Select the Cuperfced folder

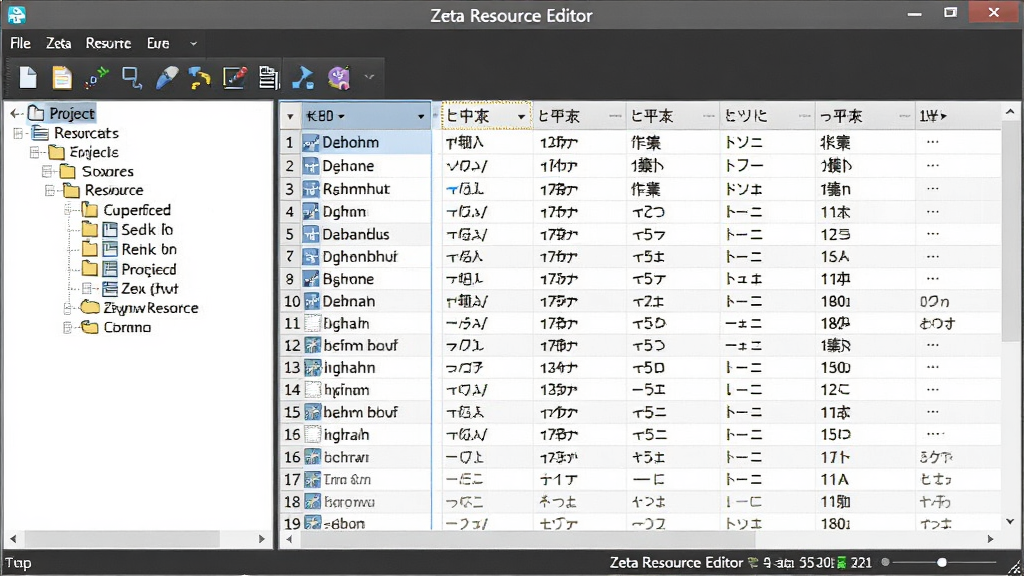(x=136, y=210)
